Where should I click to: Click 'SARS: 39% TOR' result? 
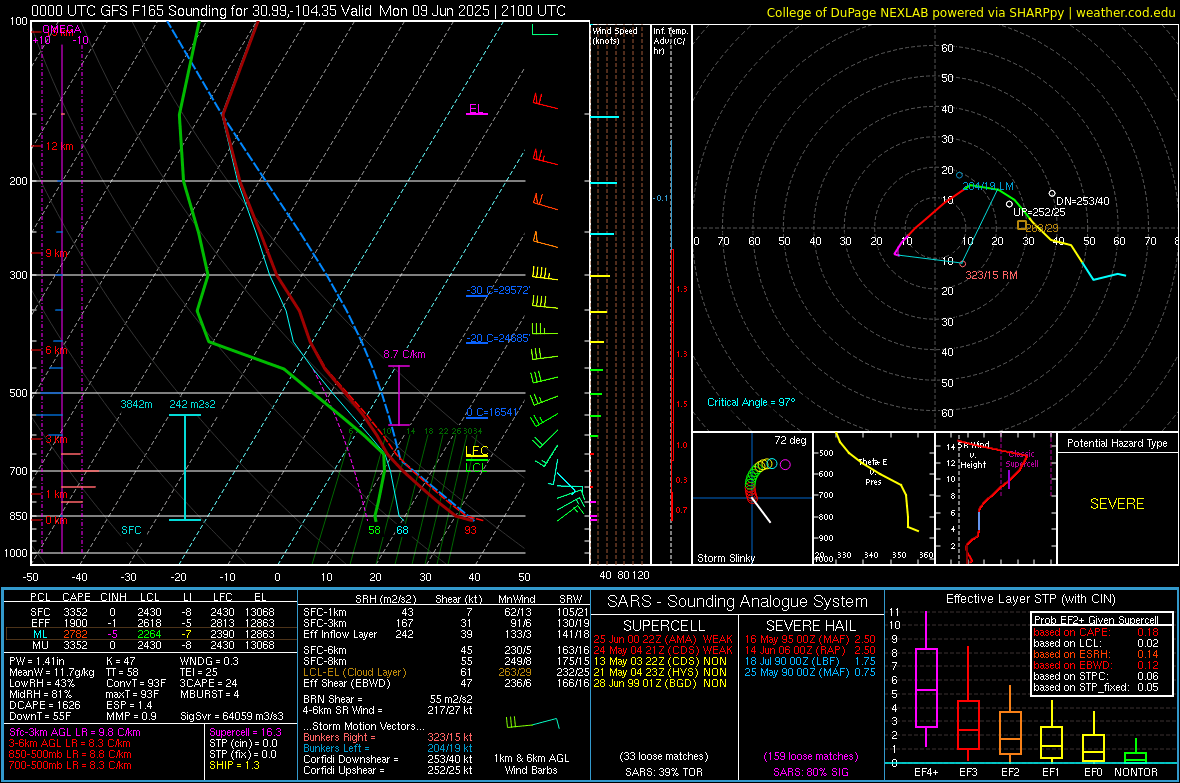point(663,772)
